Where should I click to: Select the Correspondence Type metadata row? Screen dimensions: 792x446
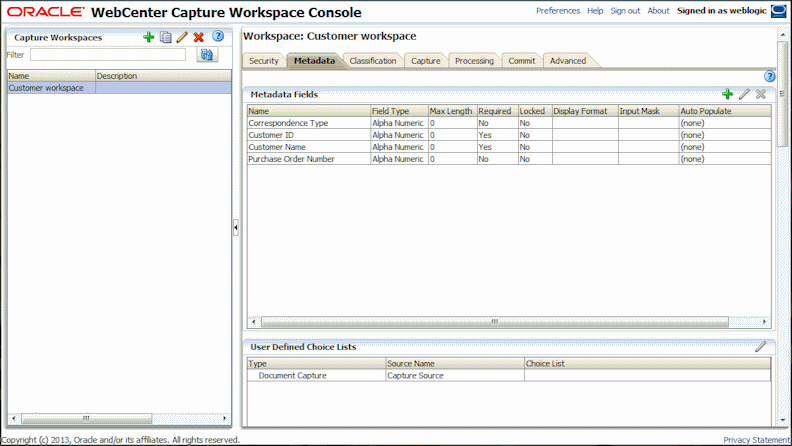coord(509,123)
